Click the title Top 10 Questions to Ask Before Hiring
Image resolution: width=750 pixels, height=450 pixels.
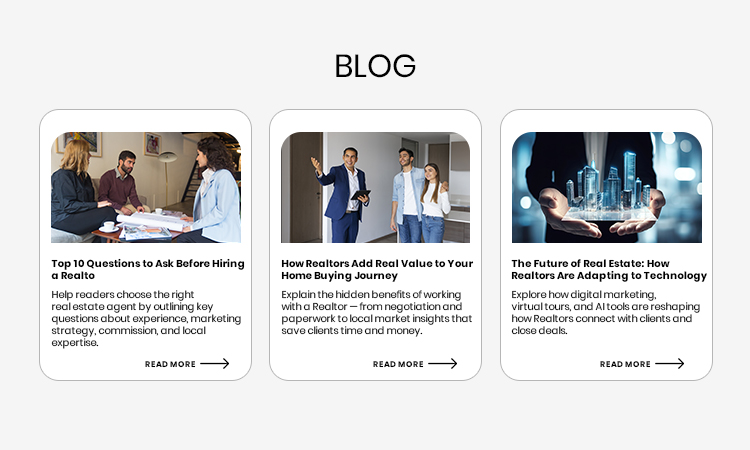click(x=148, y=269)
